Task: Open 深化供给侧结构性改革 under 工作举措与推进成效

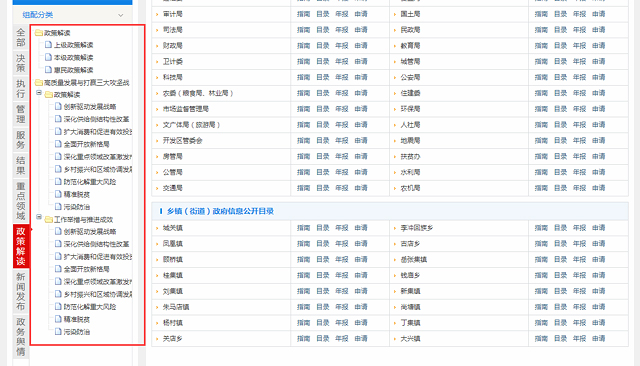Action: tap(97, 244)
